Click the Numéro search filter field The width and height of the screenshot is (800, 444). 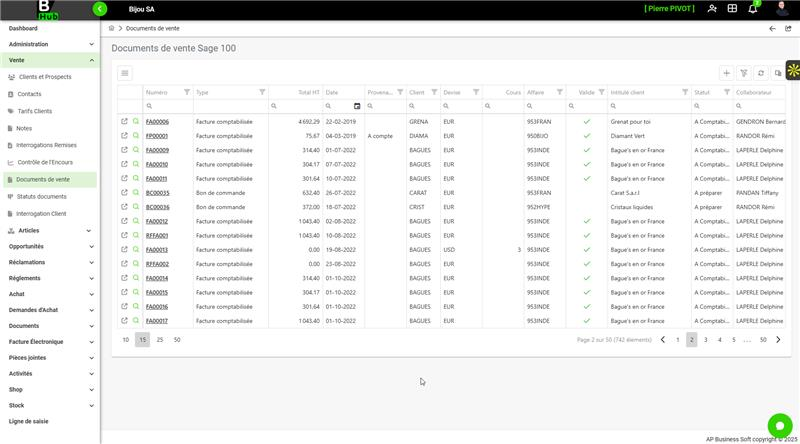point(168,106)
